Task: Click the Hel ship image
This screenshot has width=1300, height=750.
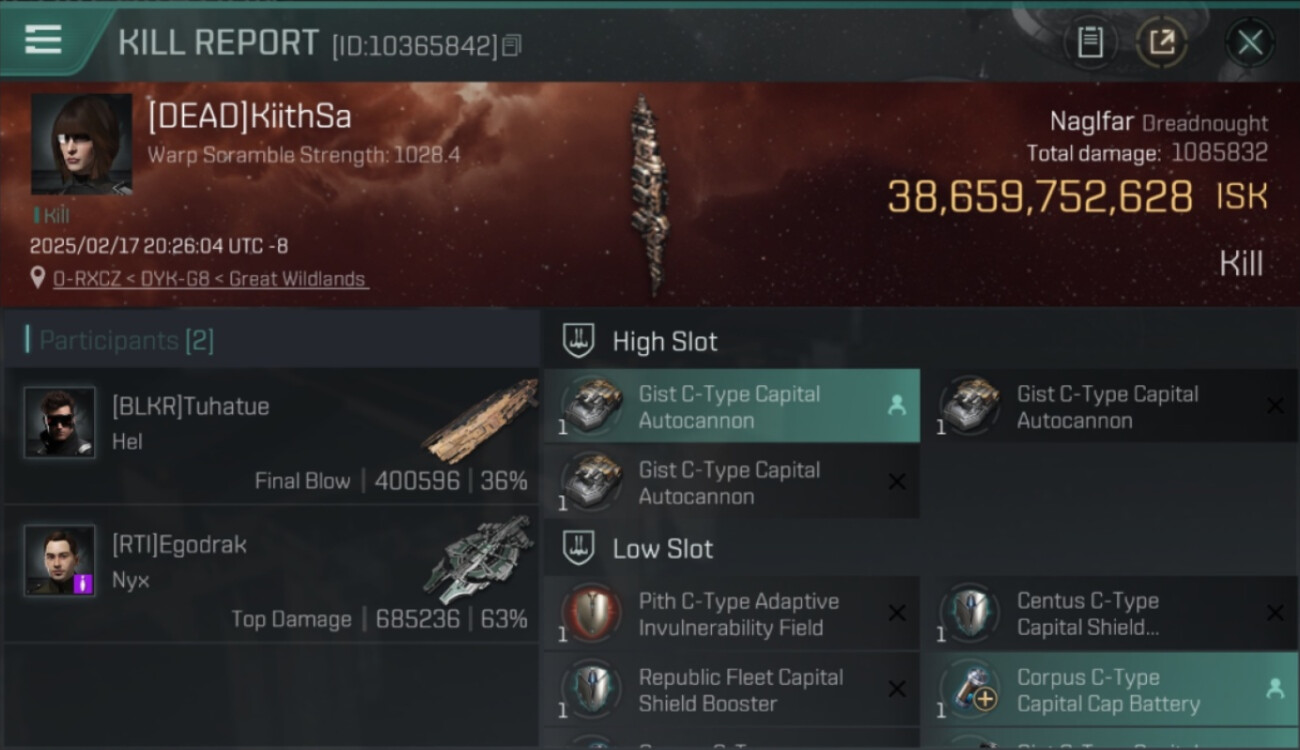Action: pos(478,421)
